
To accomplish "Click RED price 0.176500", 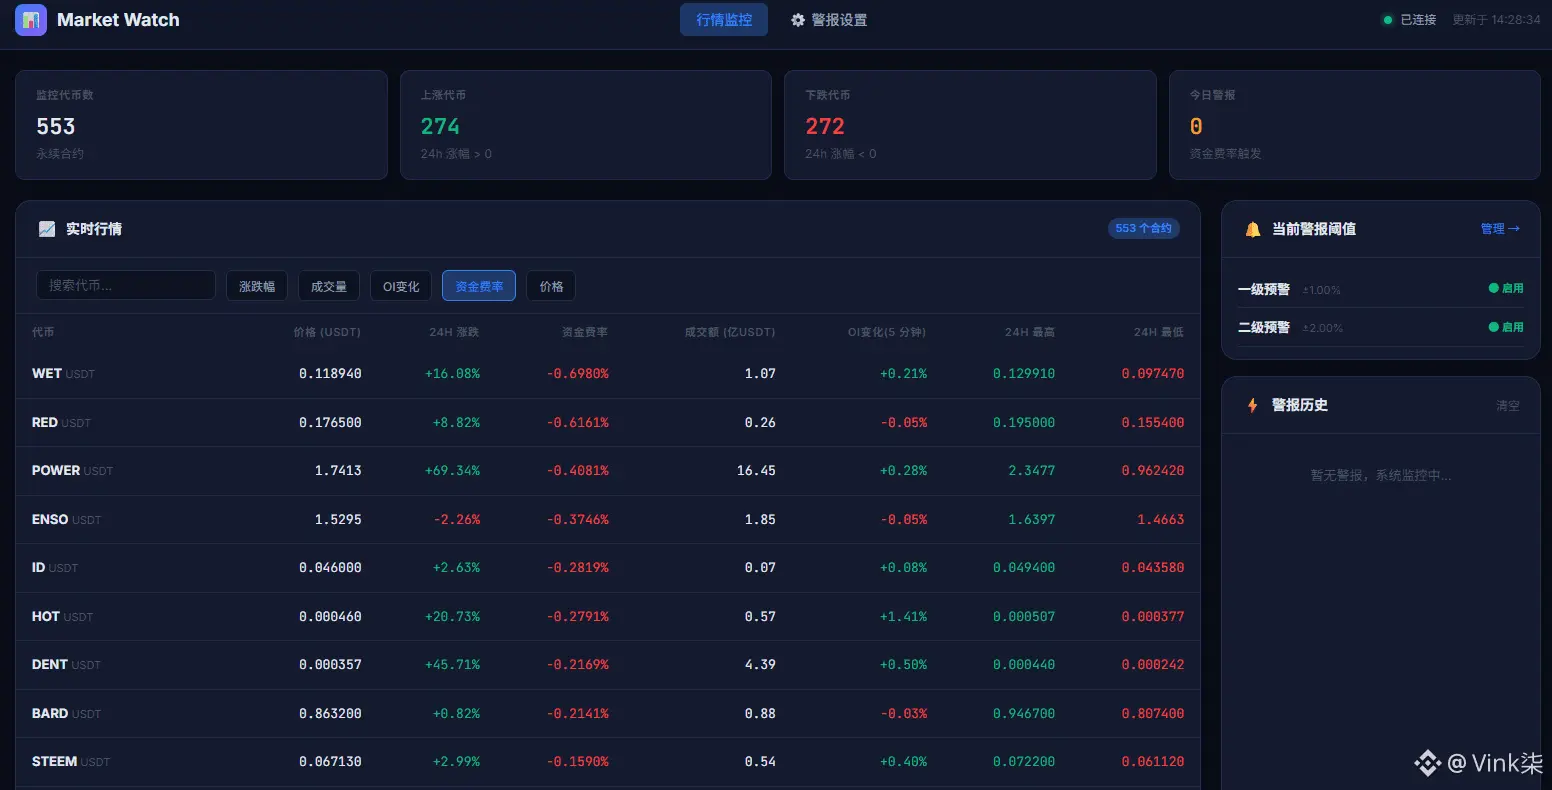I will [x=330, y=423].
